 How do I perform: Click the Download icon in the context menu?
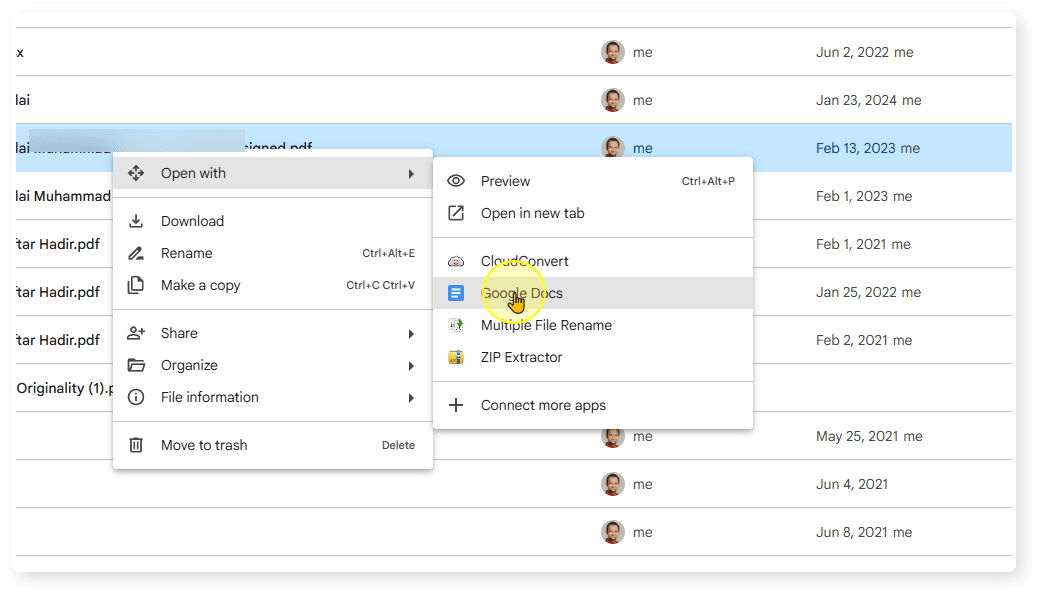click(136, 221)
